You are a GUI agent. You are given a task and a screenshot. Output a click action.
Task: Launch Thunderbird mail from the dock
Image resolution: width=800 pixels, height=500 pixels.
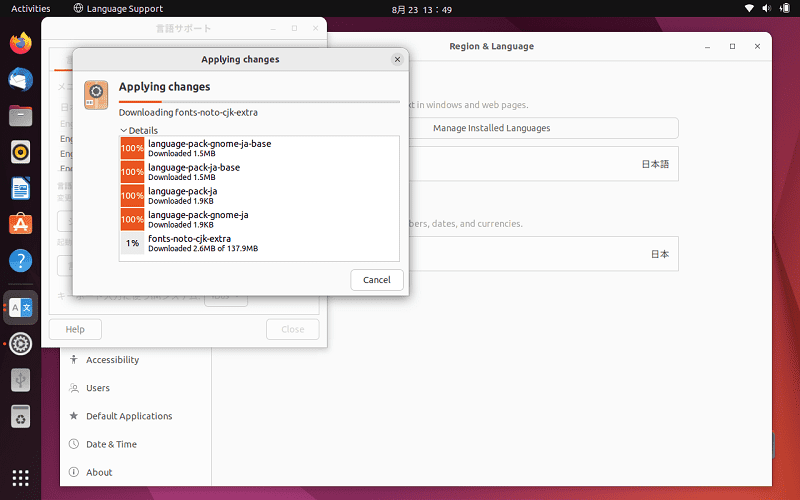pyautogui.click(x=20, y=80)
